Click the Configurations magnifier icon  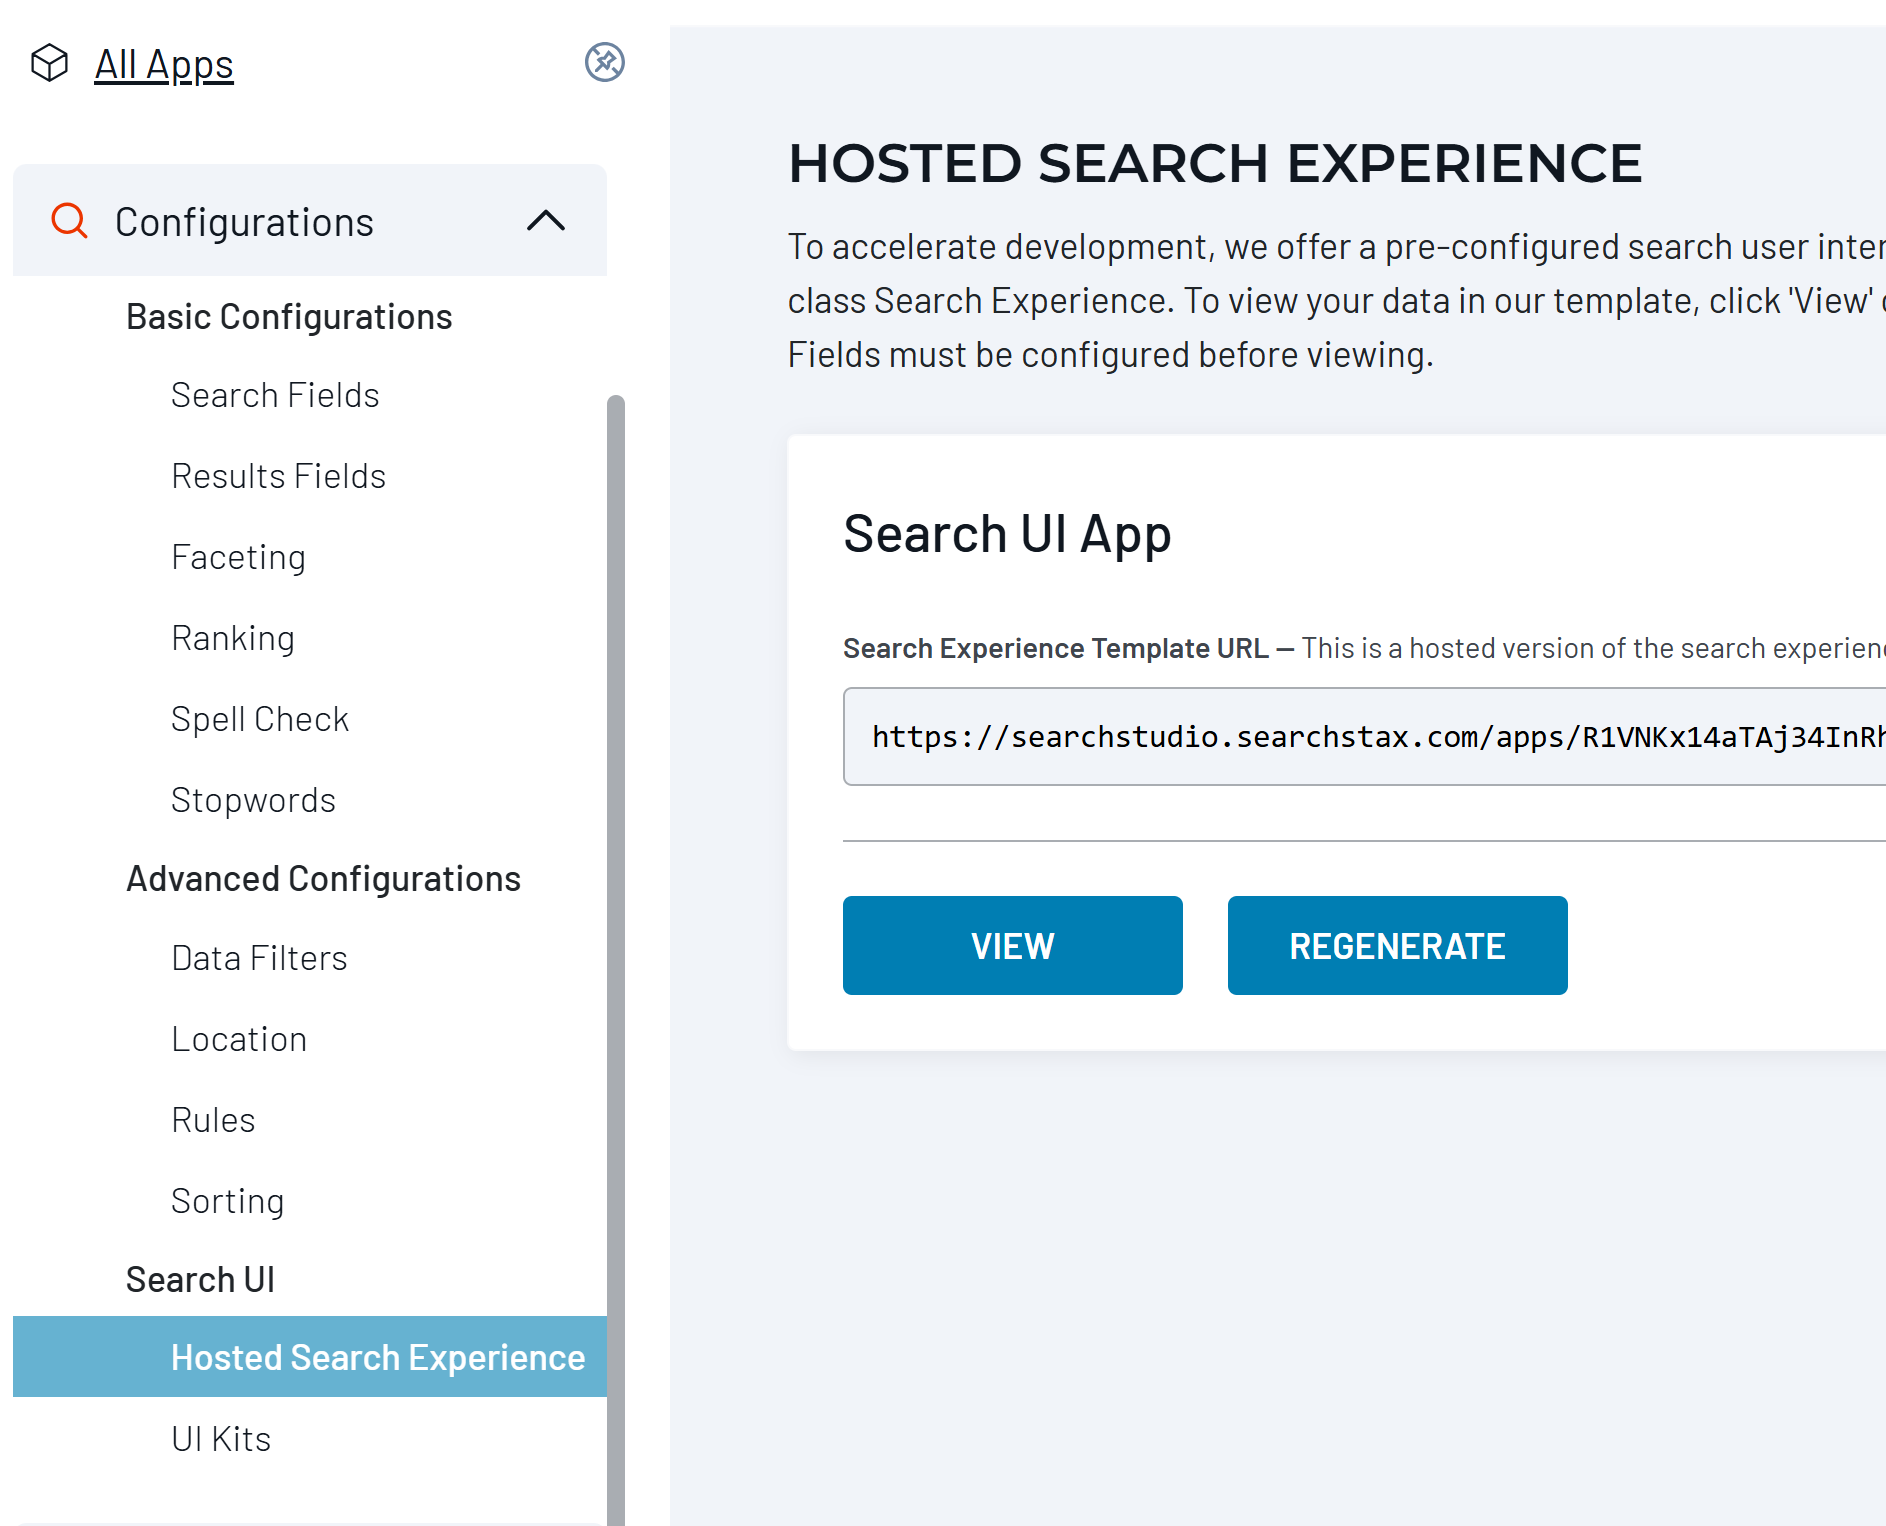[x=69, y=220]
